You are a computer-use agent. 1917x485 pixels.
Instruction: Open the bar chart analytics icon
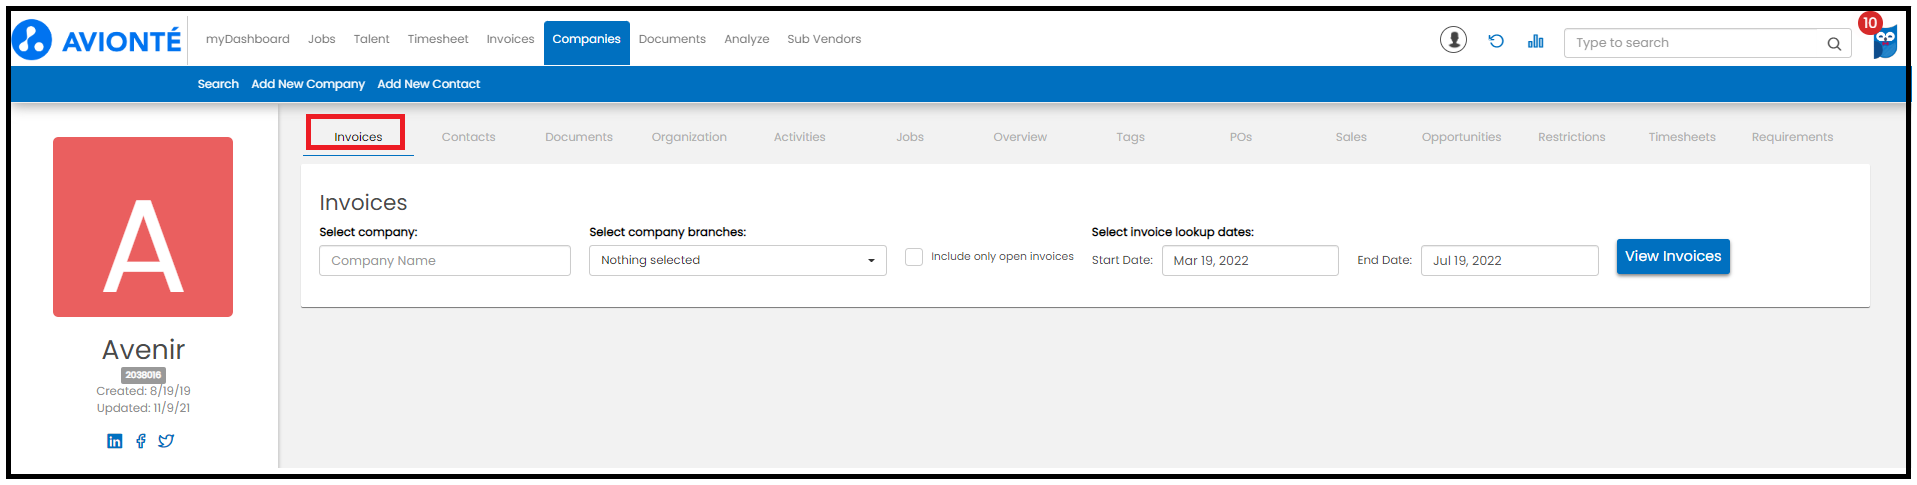(1536, 41)
